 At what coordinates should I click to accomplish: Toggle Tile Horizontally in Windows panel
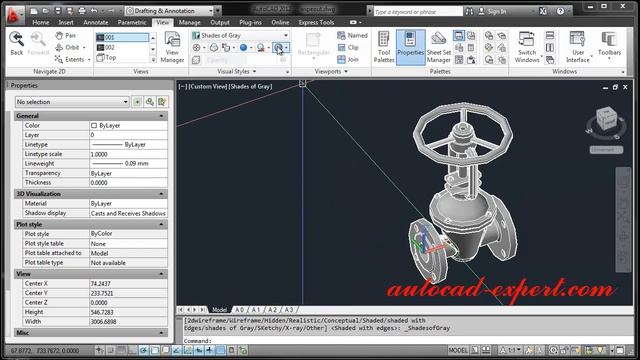[550, 36]
